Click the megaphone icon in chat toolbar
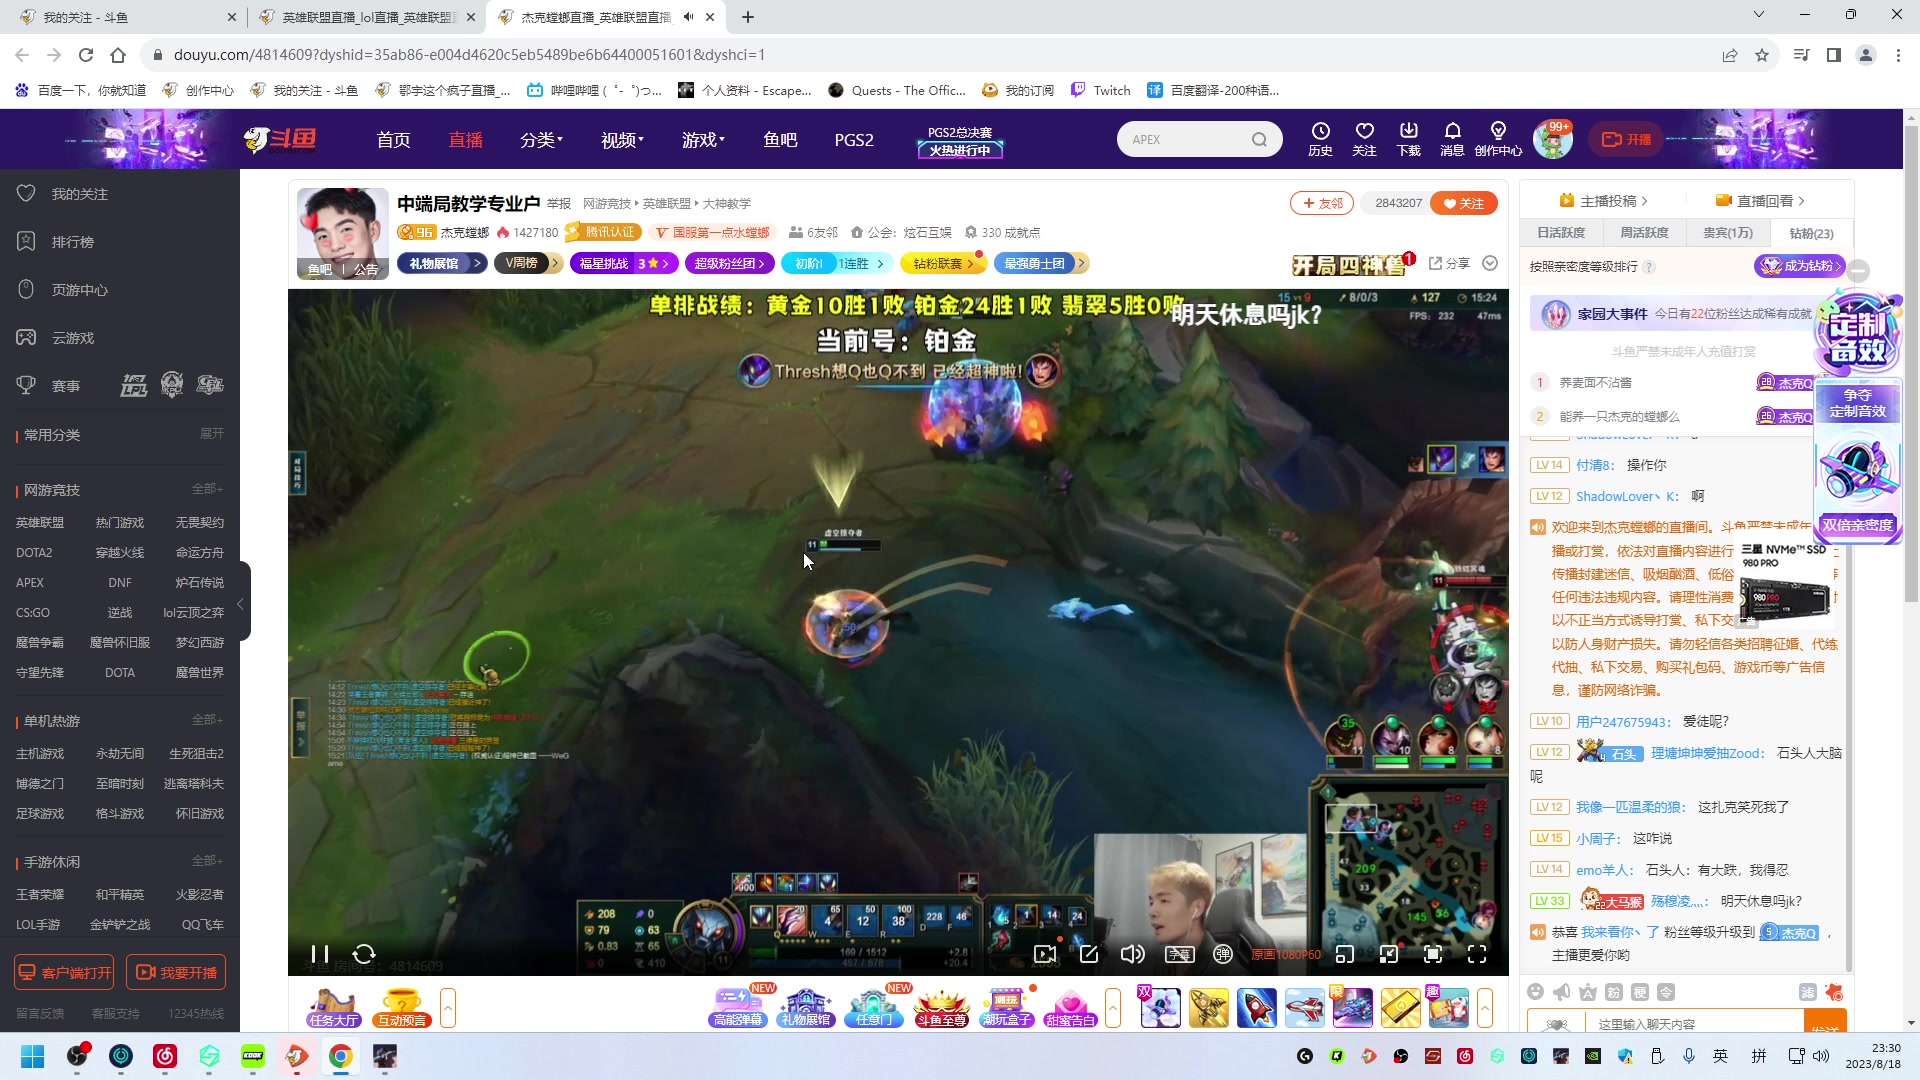 [1562, 992]
